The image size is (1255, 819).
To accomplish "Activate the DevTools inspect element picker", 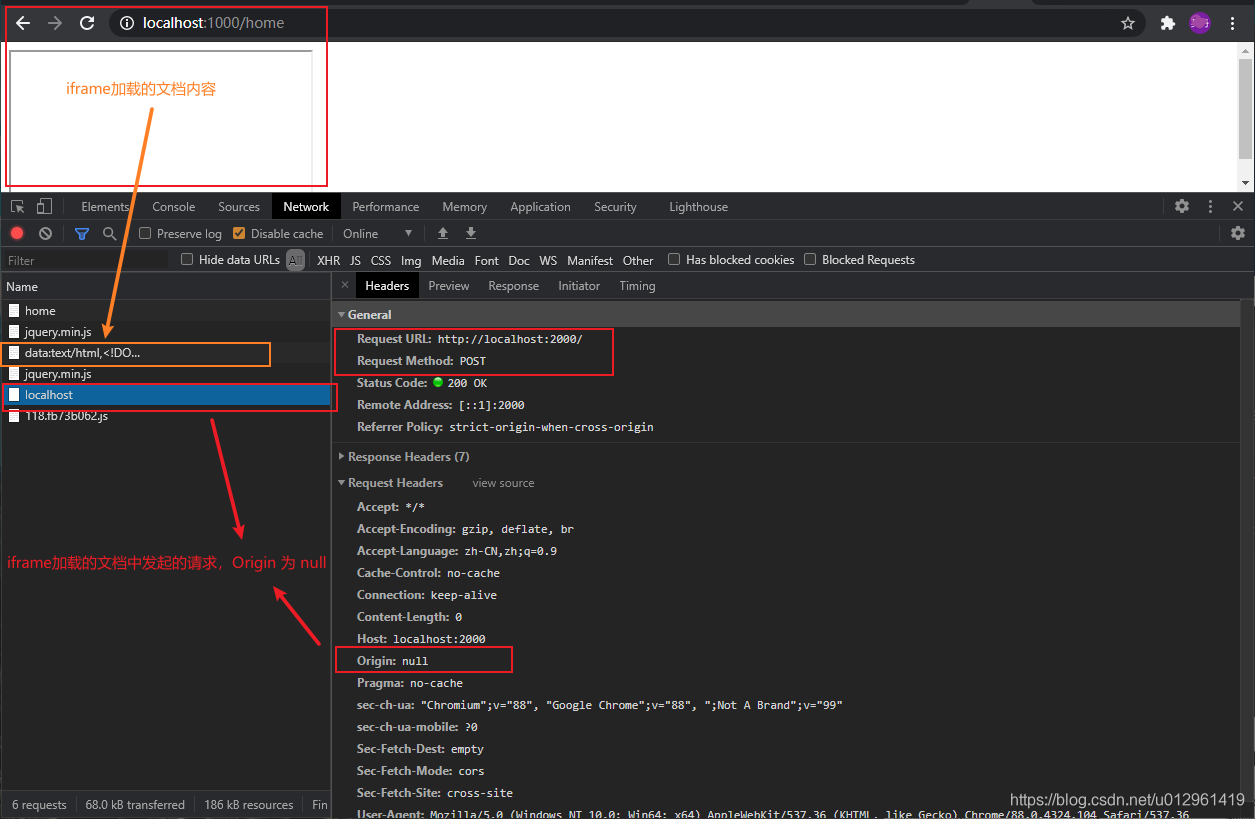I will (x=17, y=207).
